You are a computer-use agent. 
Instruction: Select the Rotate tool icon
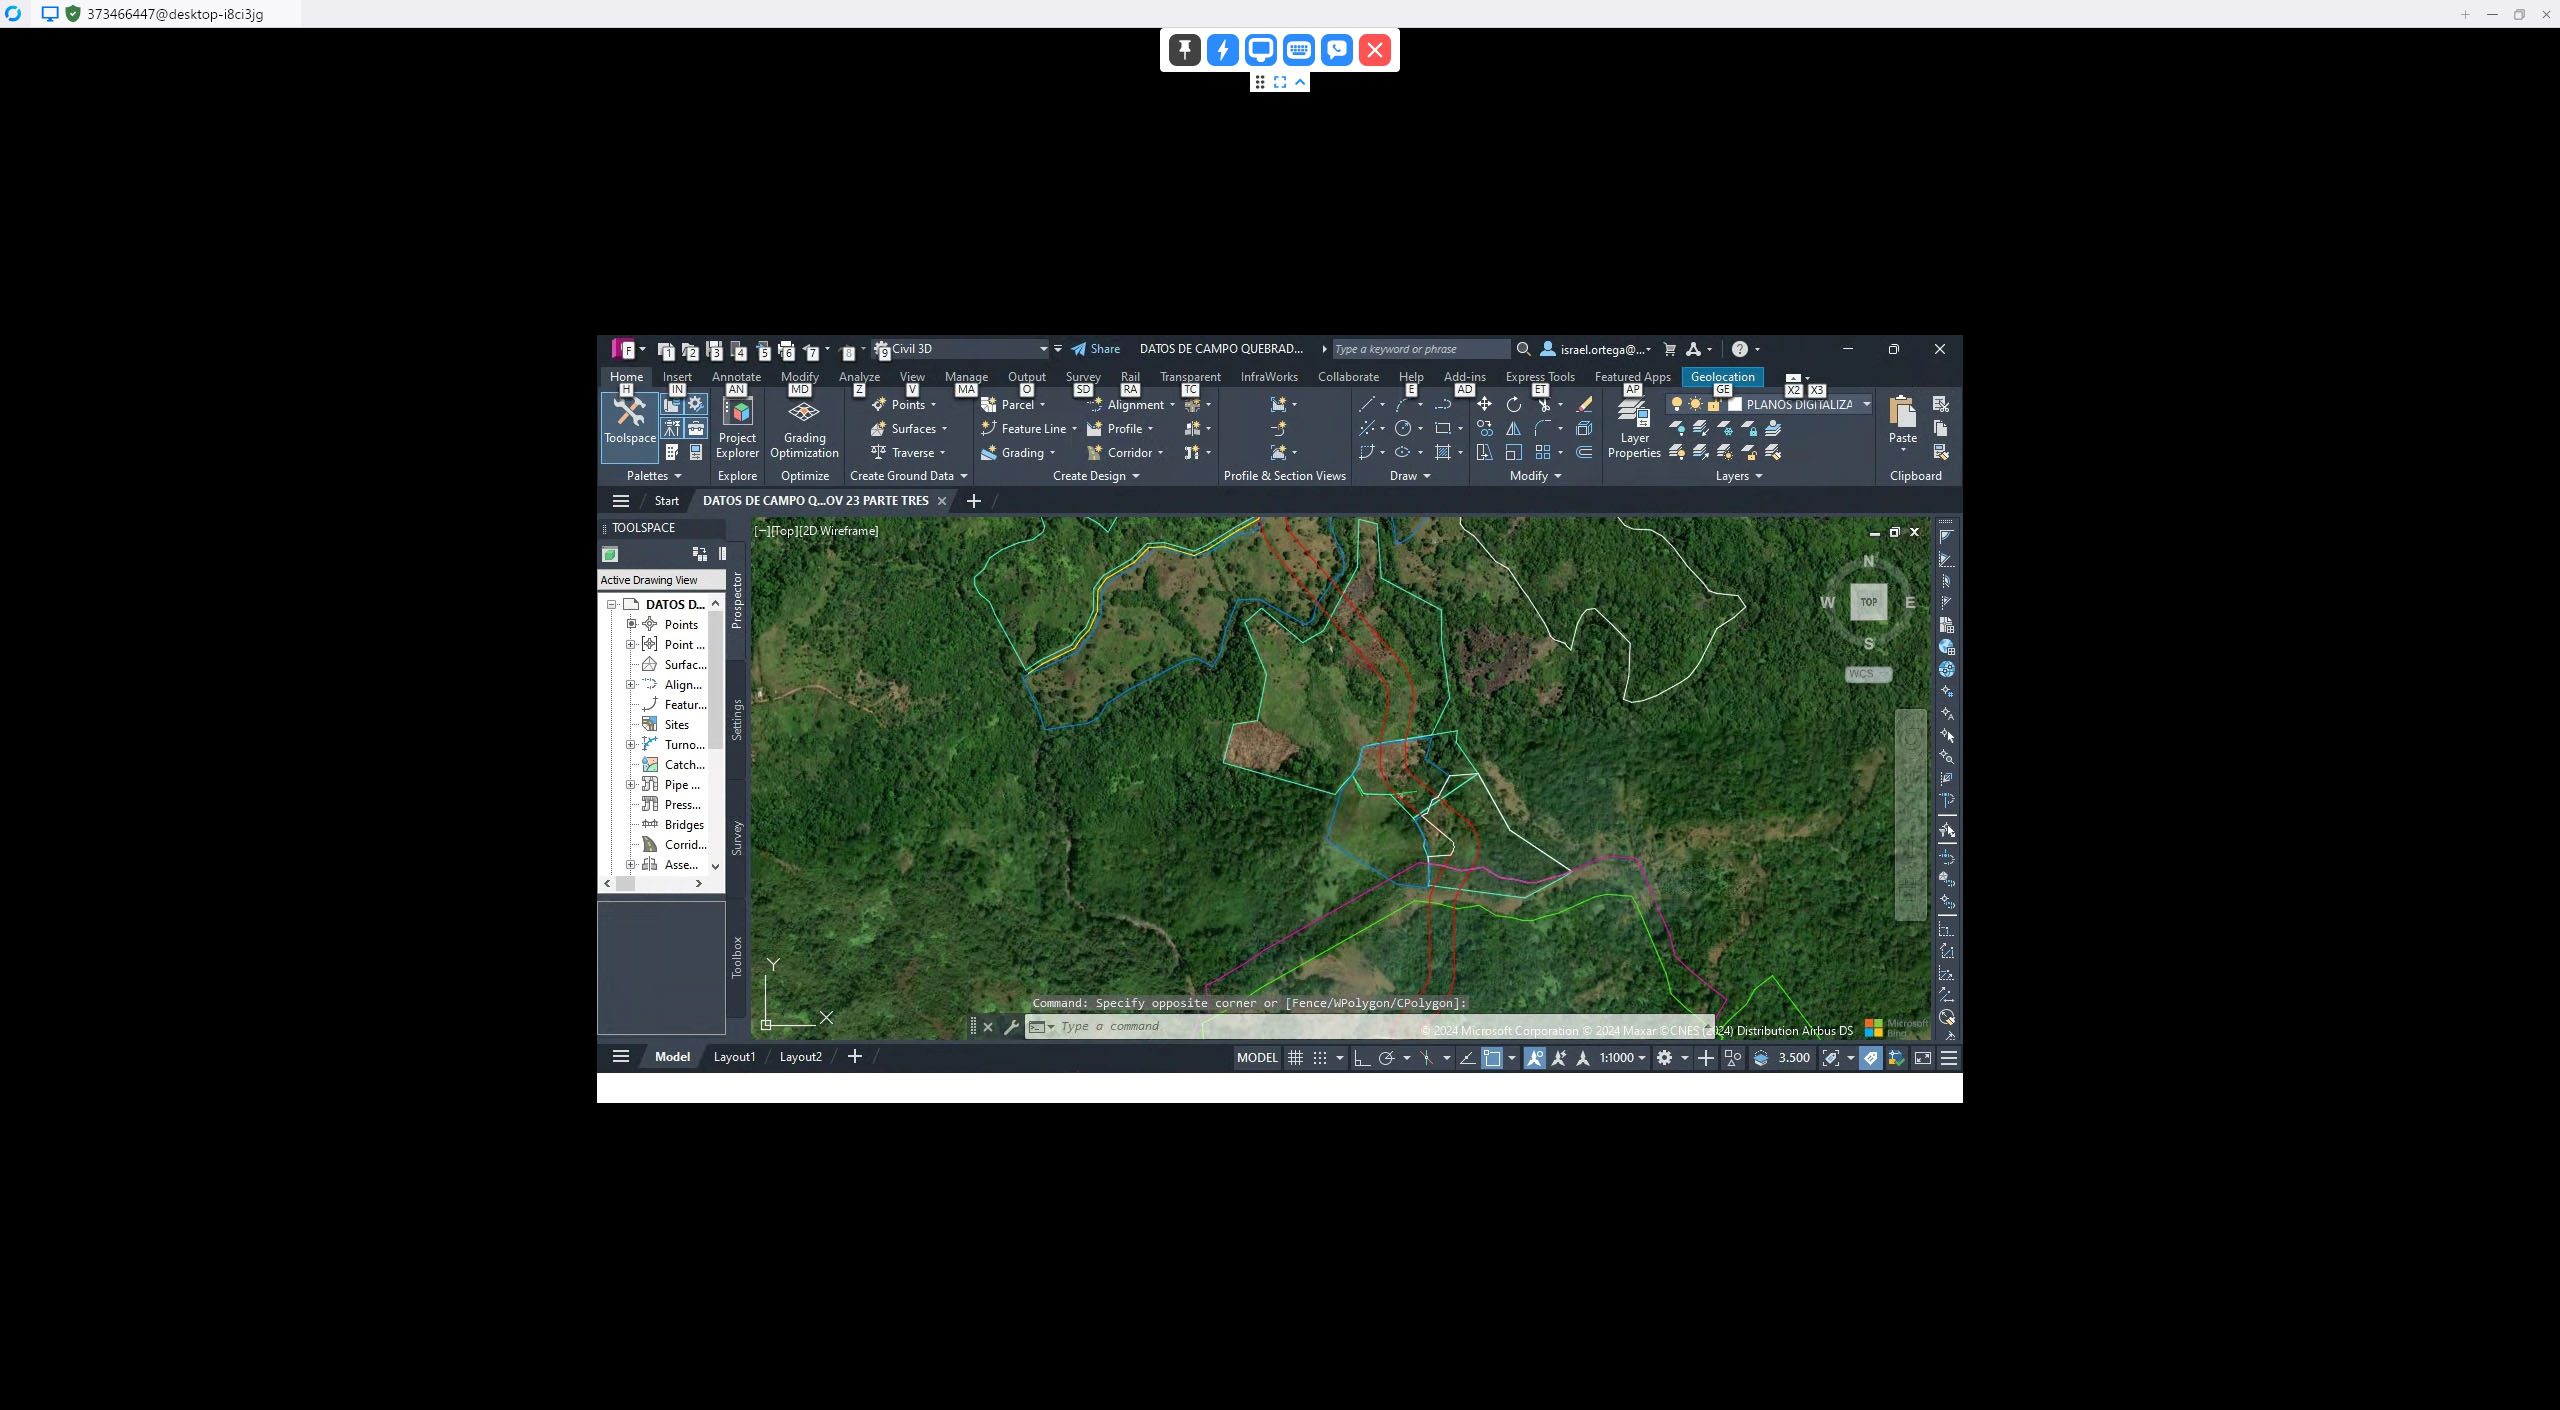(x=1514, y=404)
